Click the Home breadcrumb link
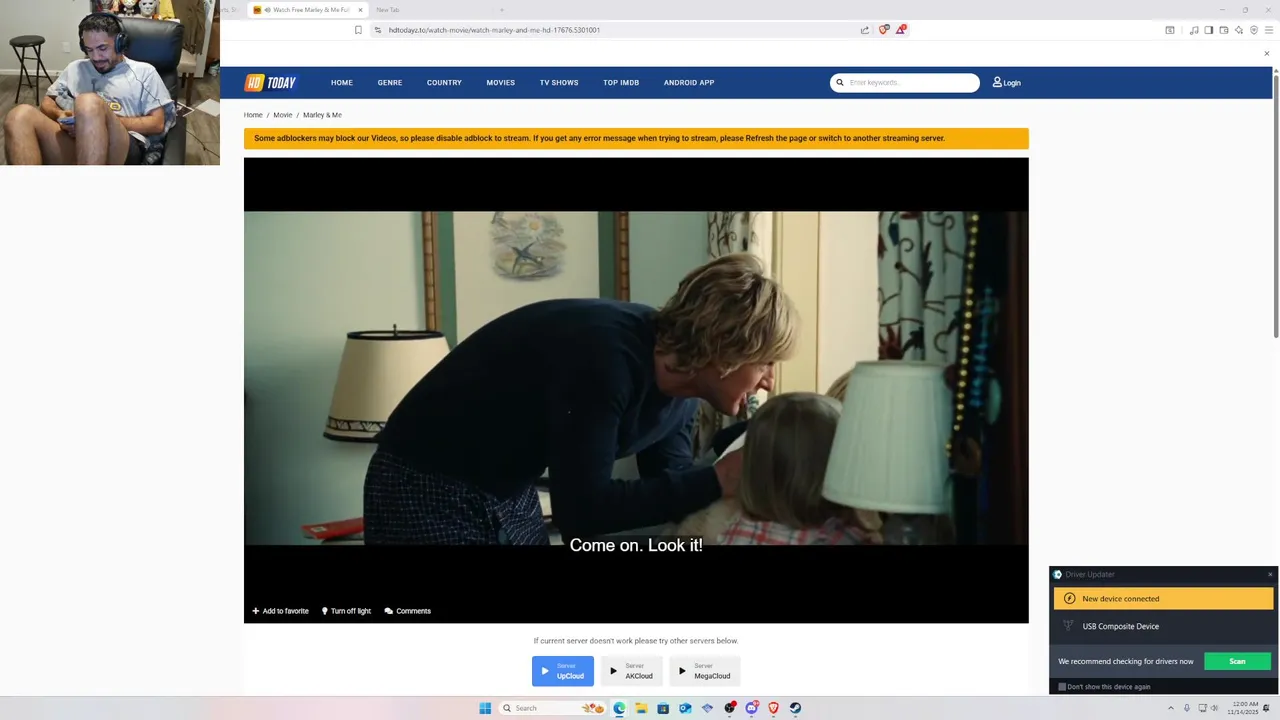The width and height of the screenshot is (1280, 720). (253, 115)
